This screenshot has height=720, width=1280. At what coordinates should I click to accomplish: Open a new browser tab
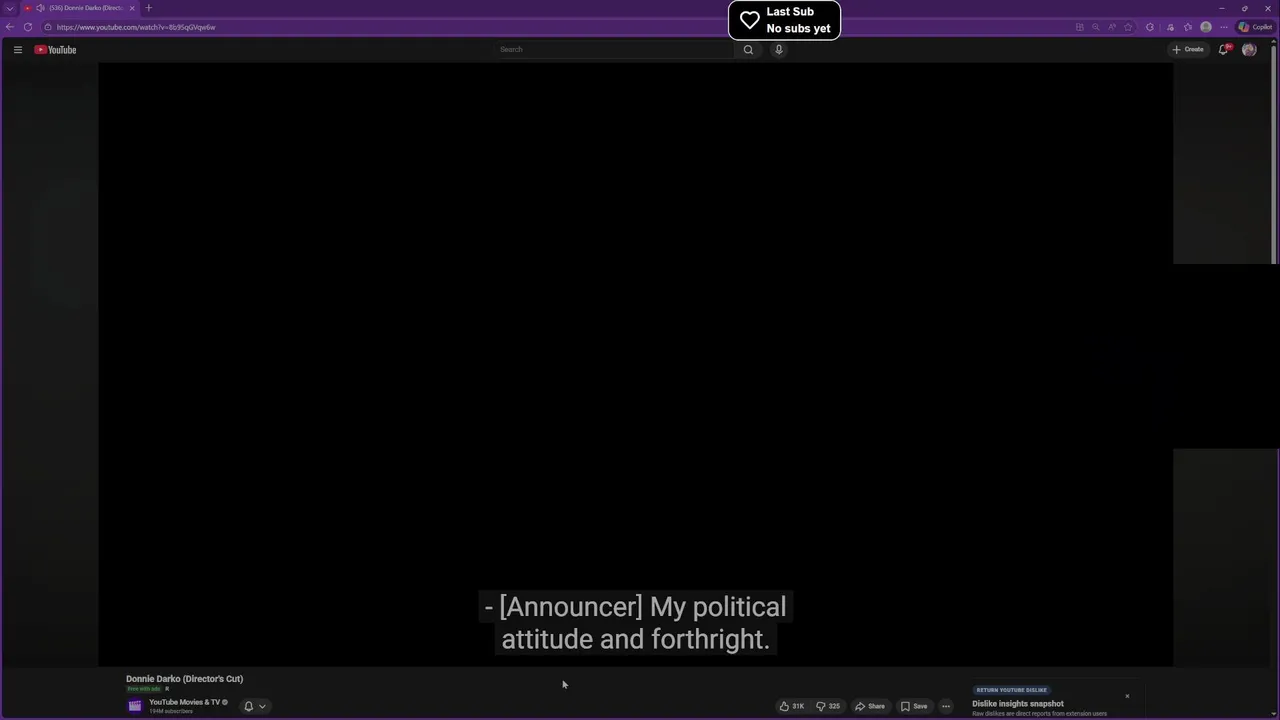coord(148,8)
